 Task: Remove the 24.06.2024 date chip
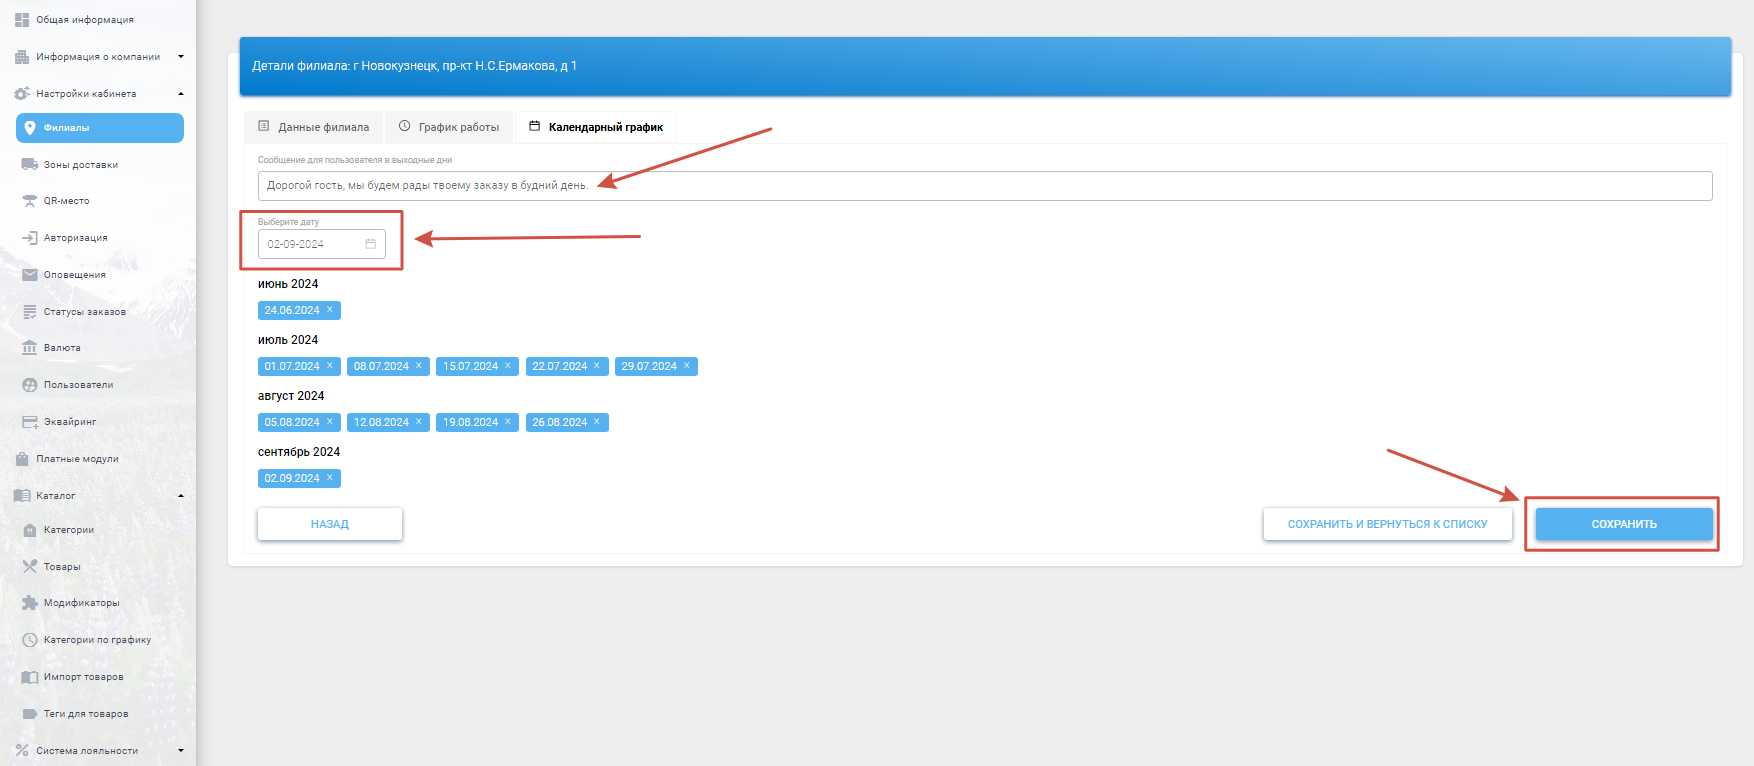coord(330,310)
